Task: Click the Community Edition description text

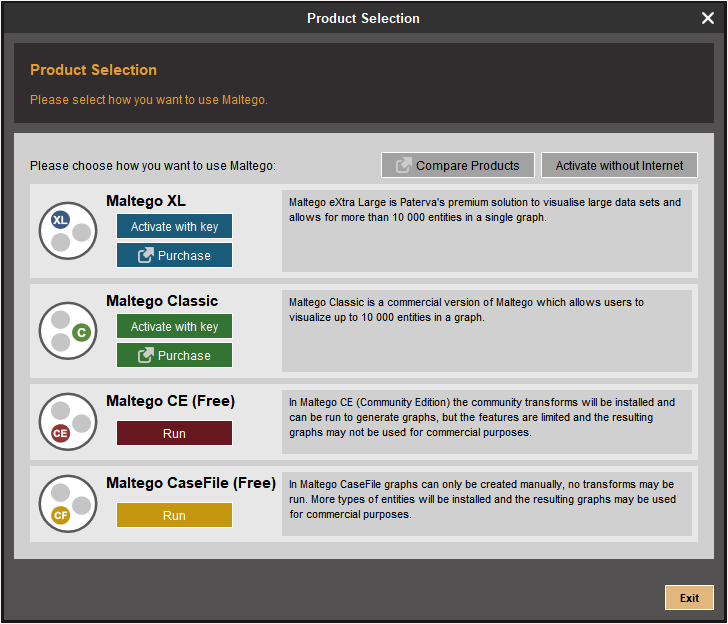Action: 482,417
